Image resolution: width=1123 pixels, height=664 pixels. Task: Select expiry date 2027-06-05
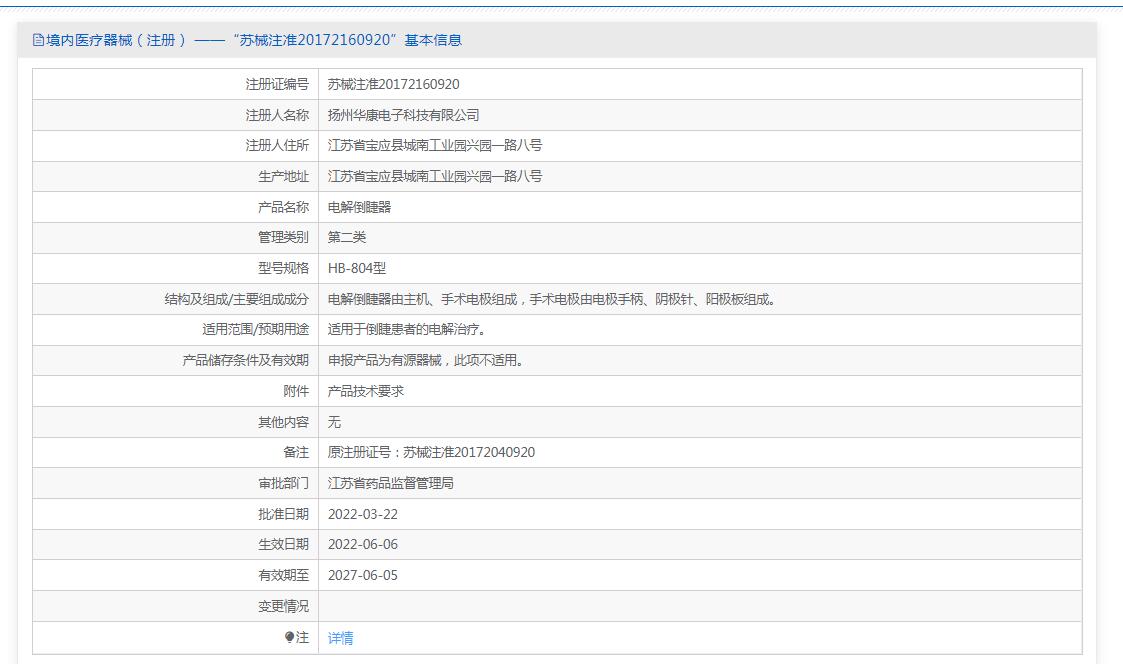[362, 575]
